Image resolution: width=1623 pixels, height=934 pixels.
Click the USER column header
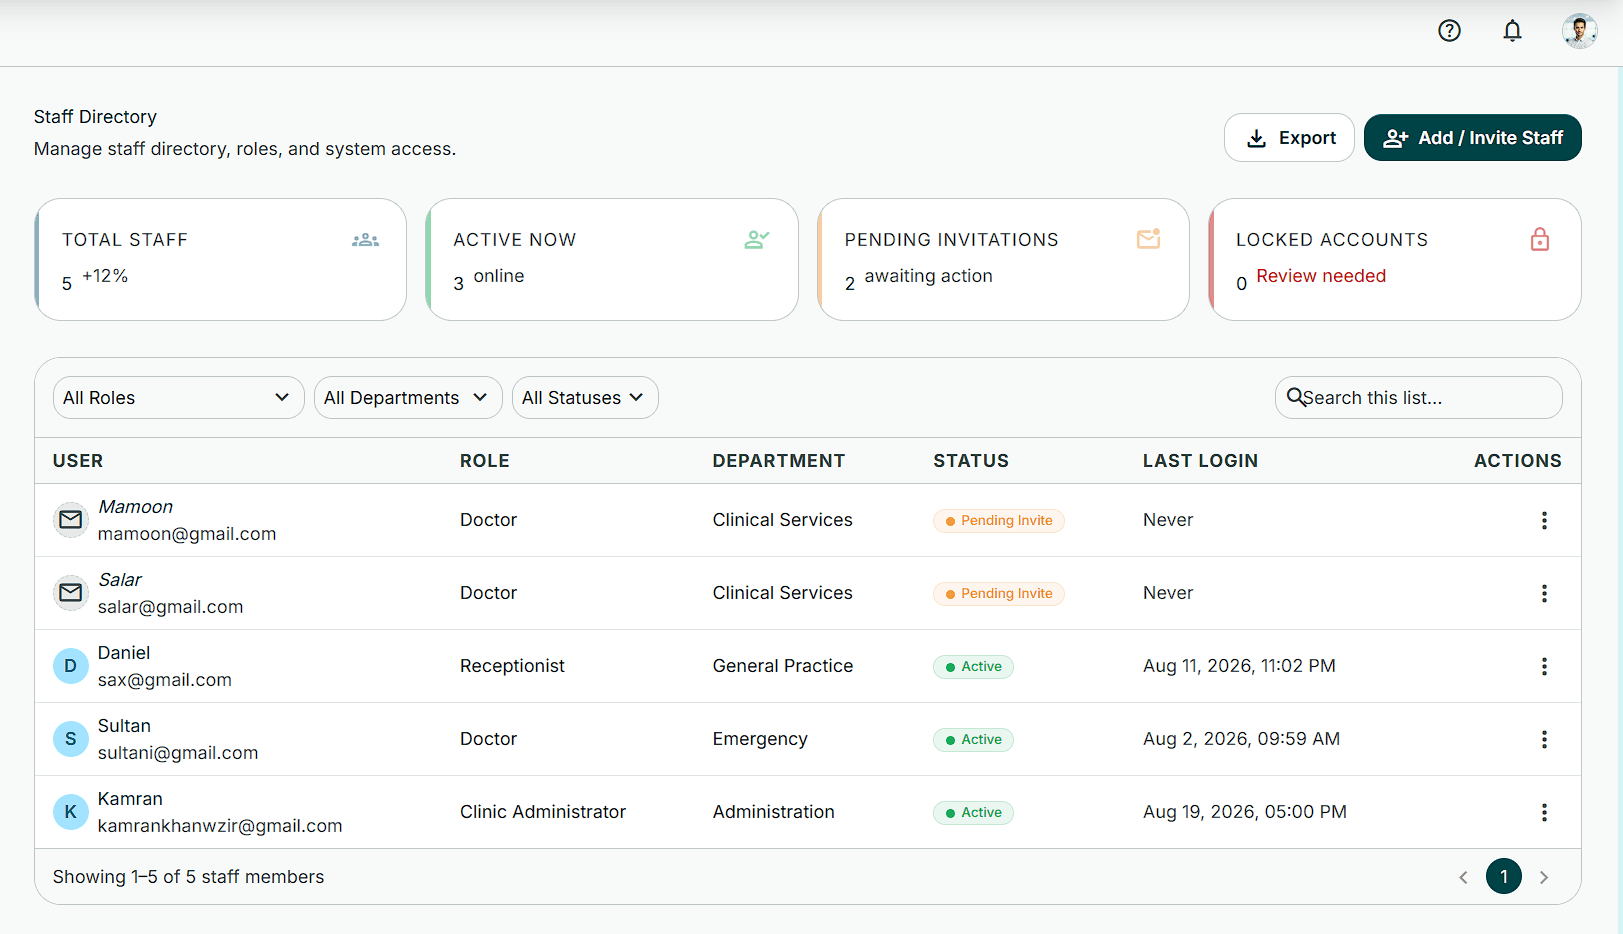[78, 461]
